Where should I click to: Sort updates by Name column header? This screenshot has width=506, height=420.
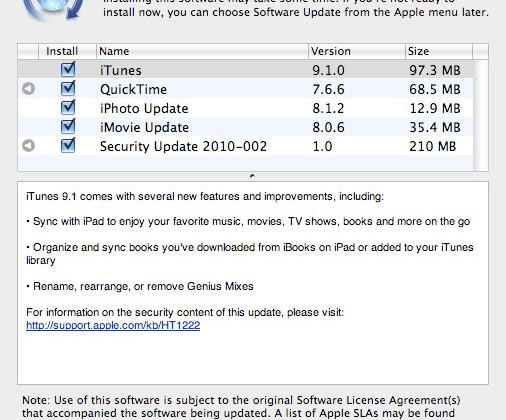(x=202, y=51)
